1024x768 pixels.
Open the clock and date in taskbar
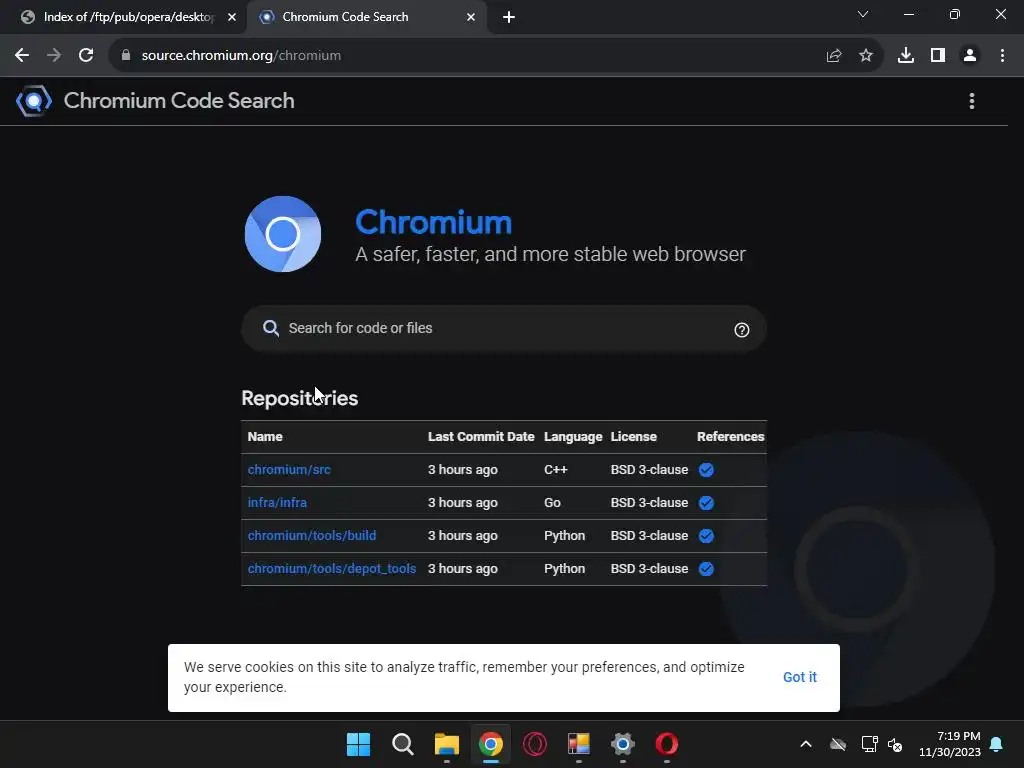(x=950, y=744)
